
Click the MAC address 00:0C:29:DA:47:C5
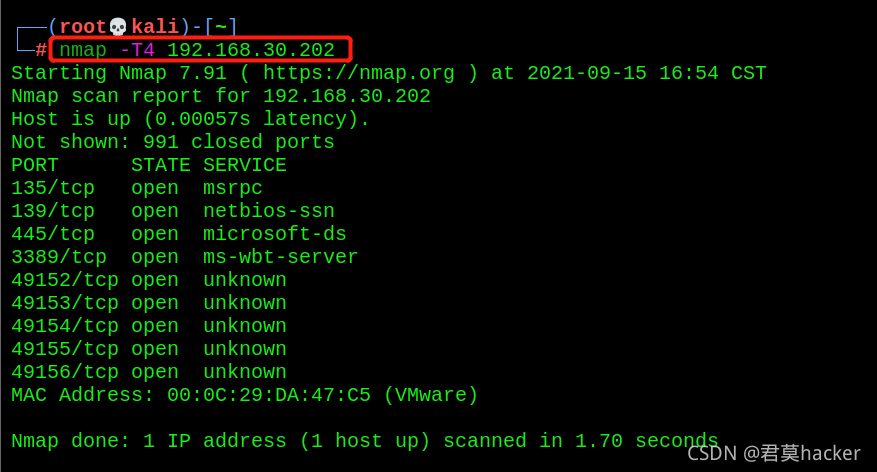pyautogui.click(x=269, y=395)
